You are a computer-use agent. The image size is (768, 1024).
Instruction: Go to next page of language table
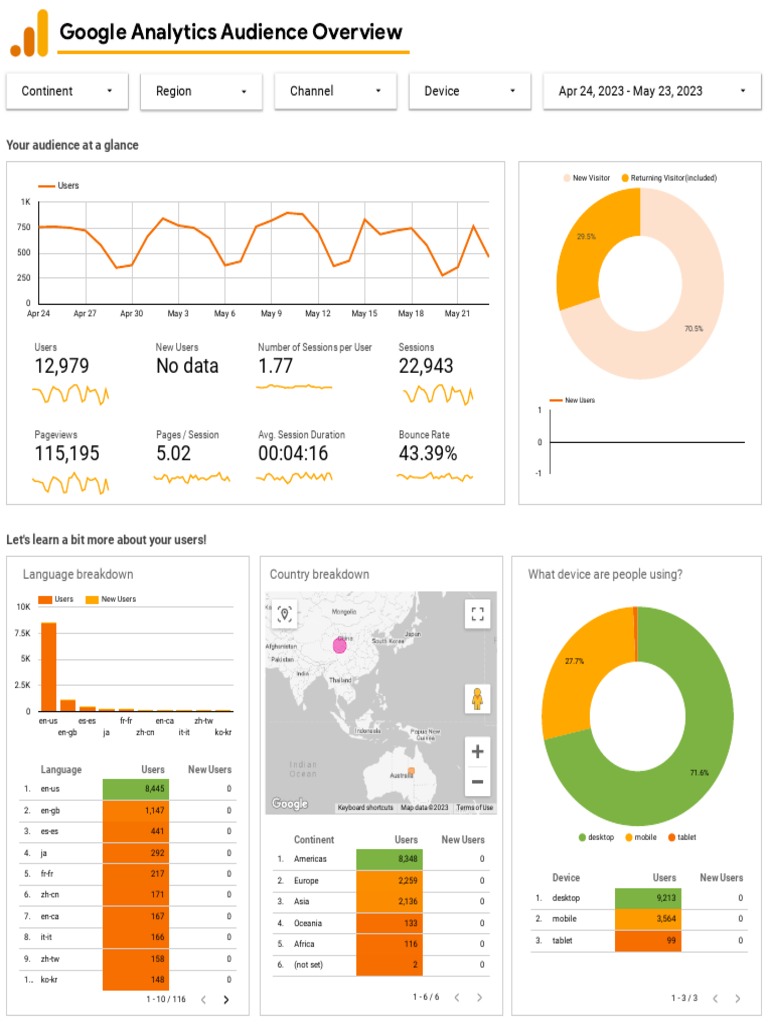point(226,999)
